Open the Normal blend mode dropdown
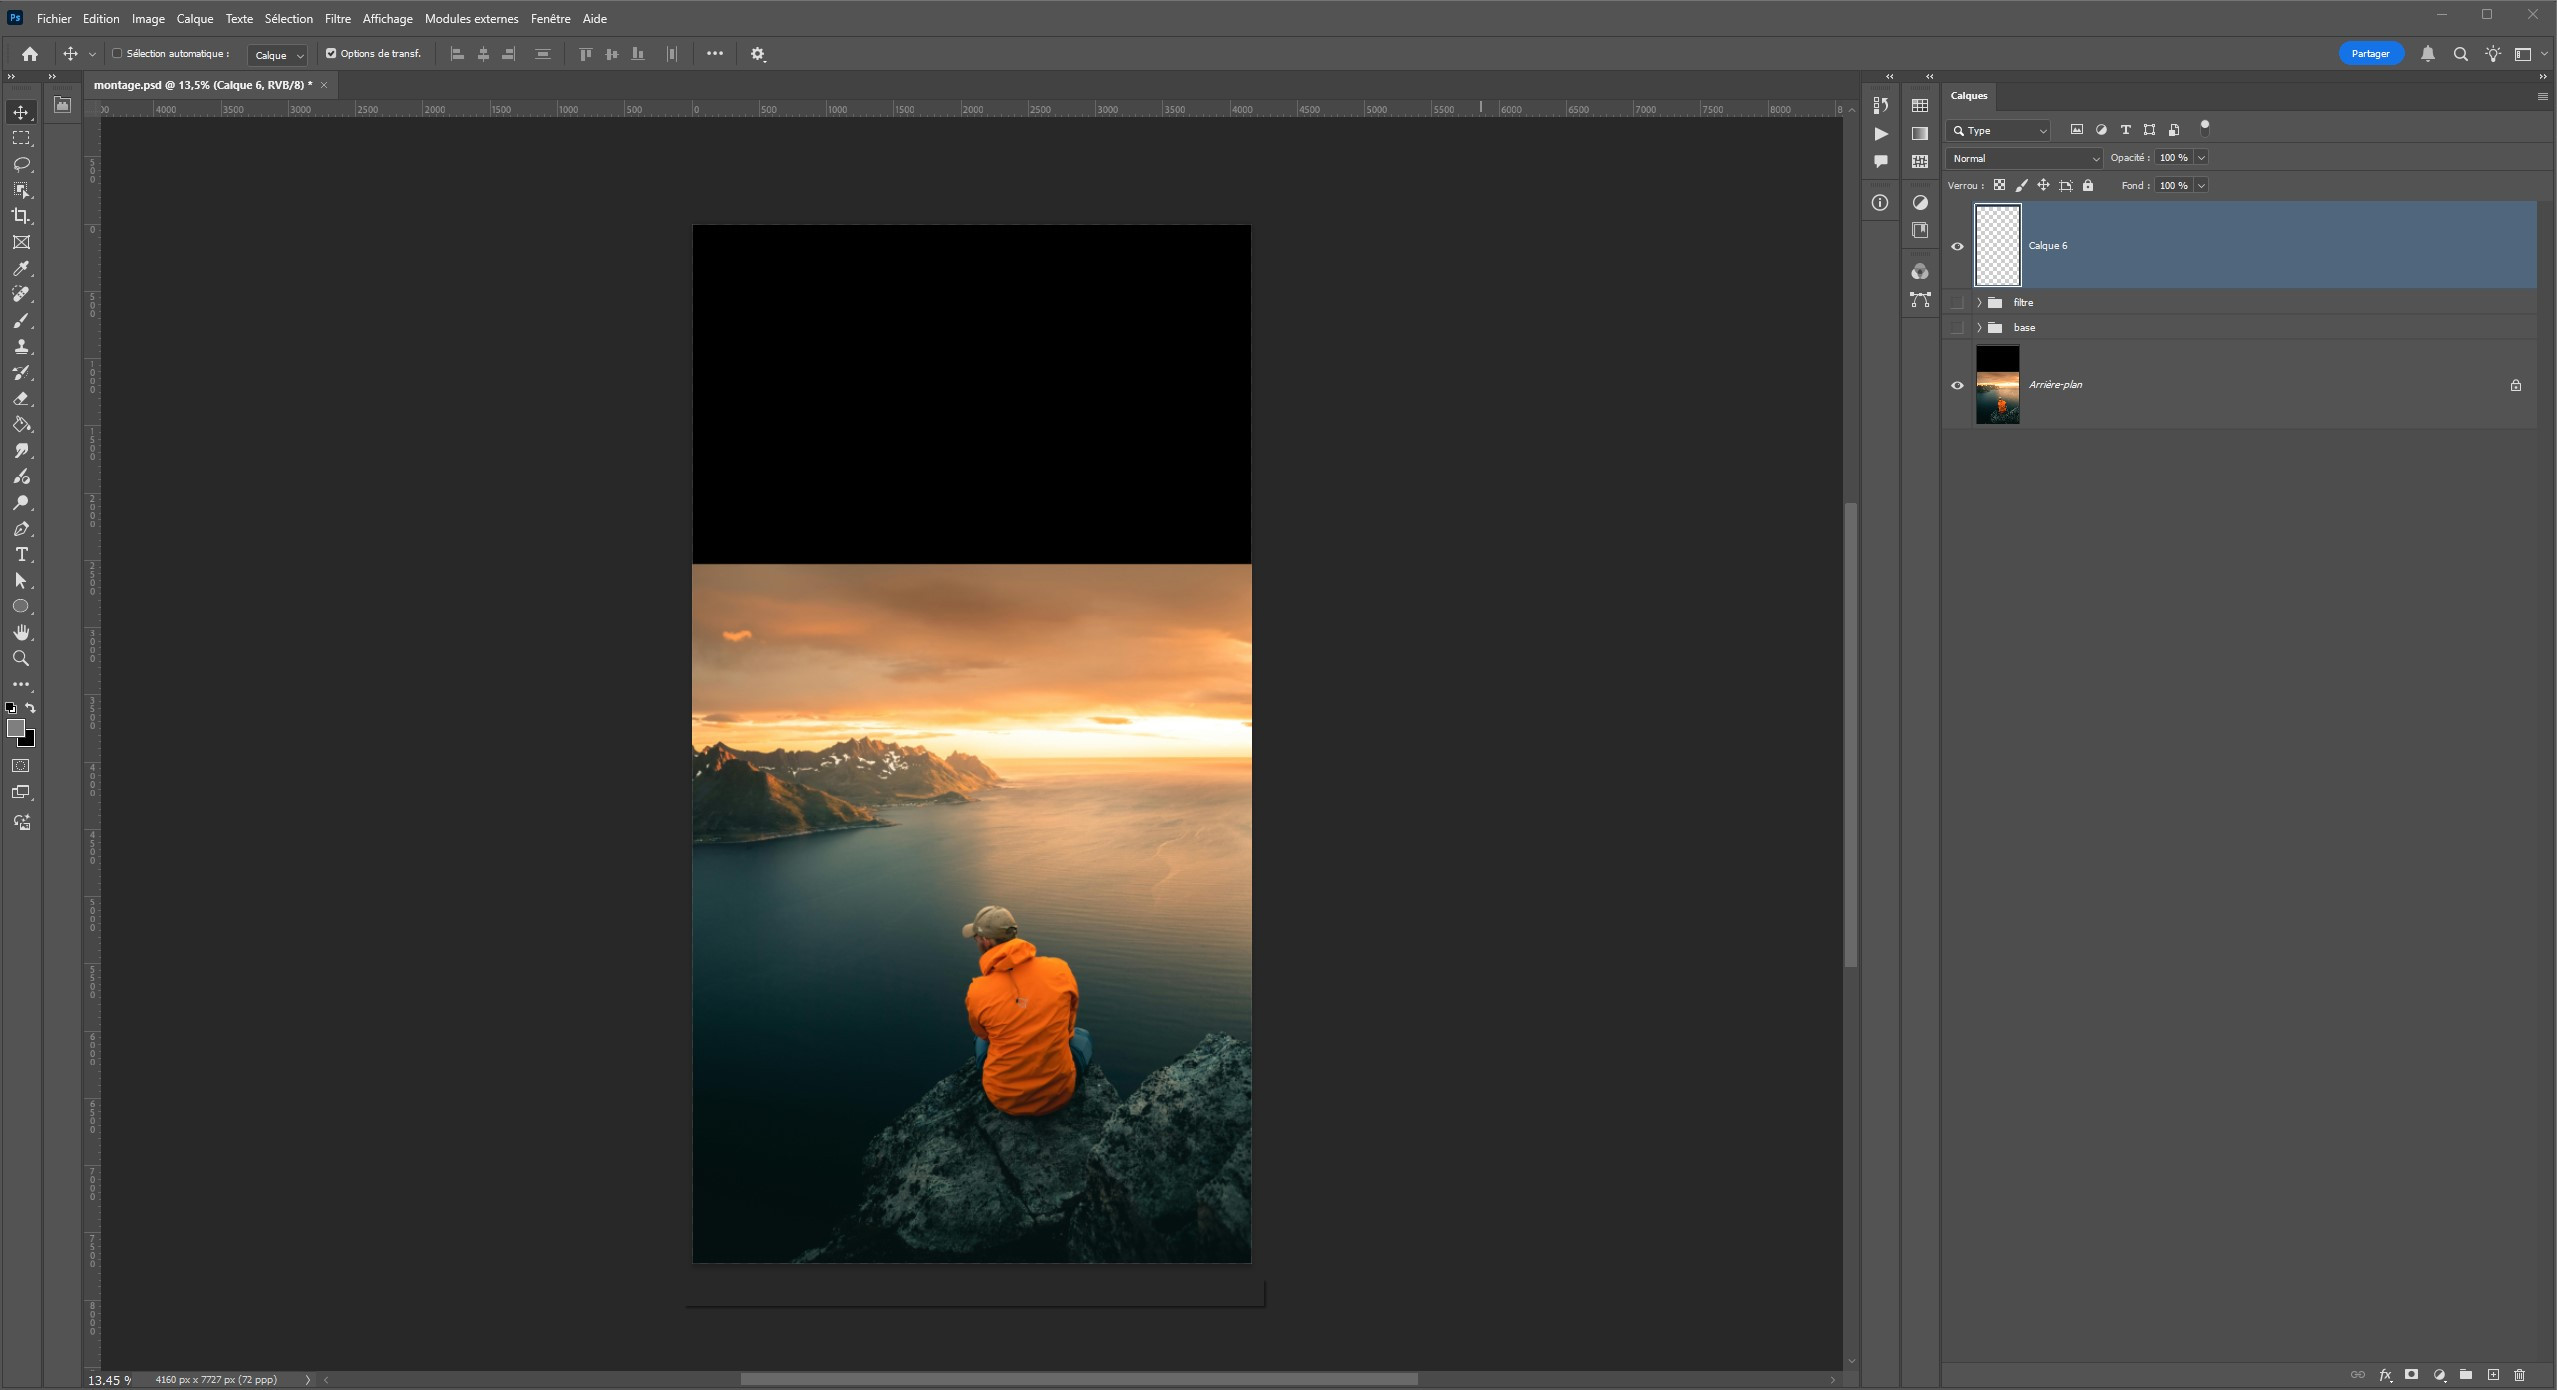 [2024, 158]
